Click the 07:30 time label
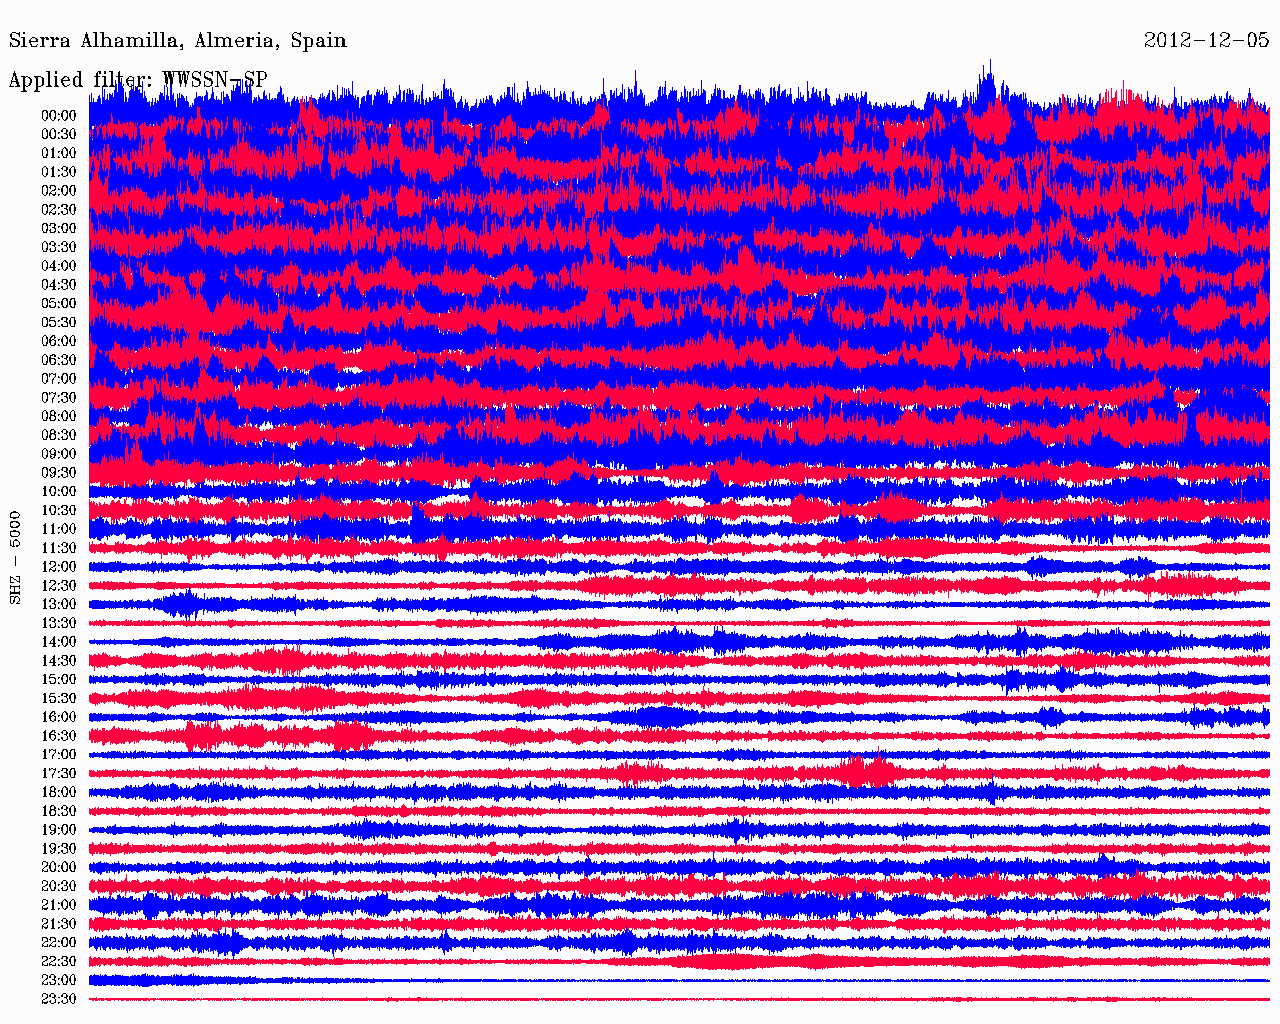 click(x=59, y=398)
